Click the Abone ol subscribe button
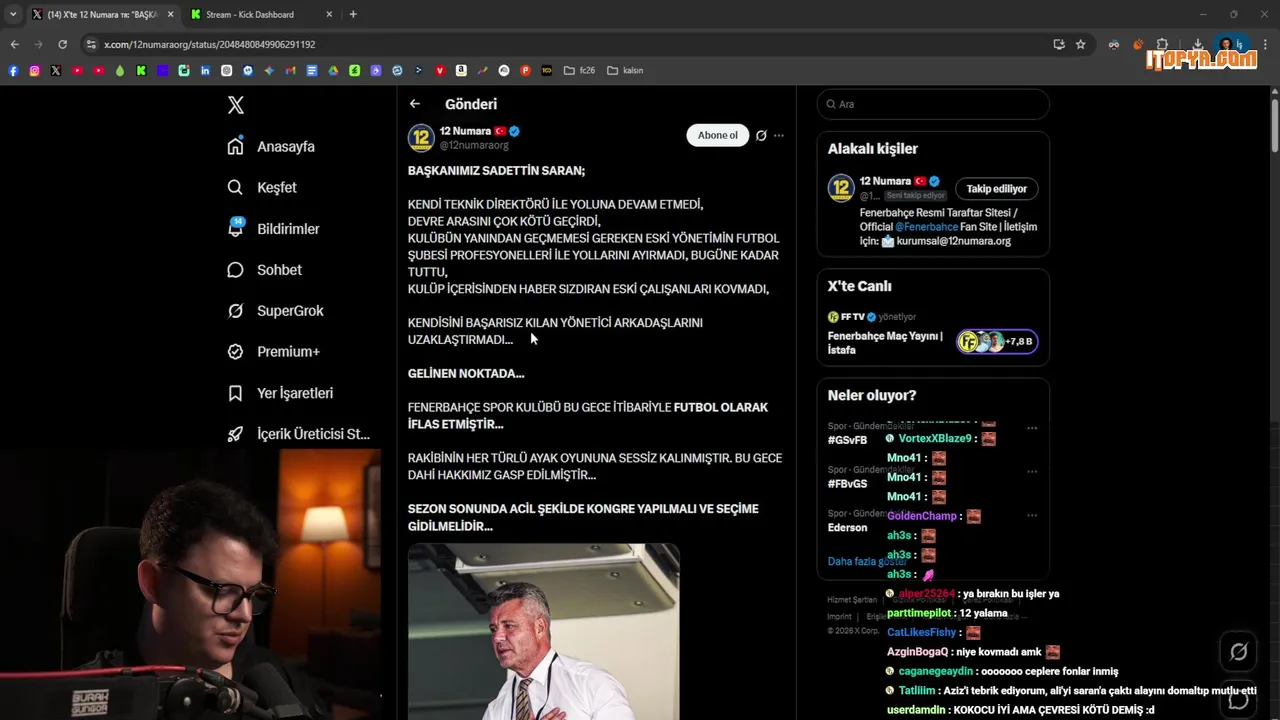Image resolution: width=1280 pixels, height=720 pixels. 717,135
